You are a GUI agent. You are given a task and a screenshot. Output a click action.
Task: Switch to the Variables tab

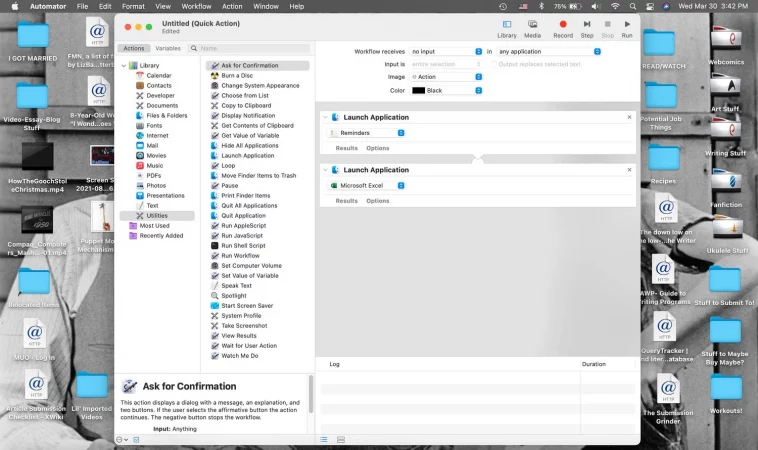tap(168, 48)
